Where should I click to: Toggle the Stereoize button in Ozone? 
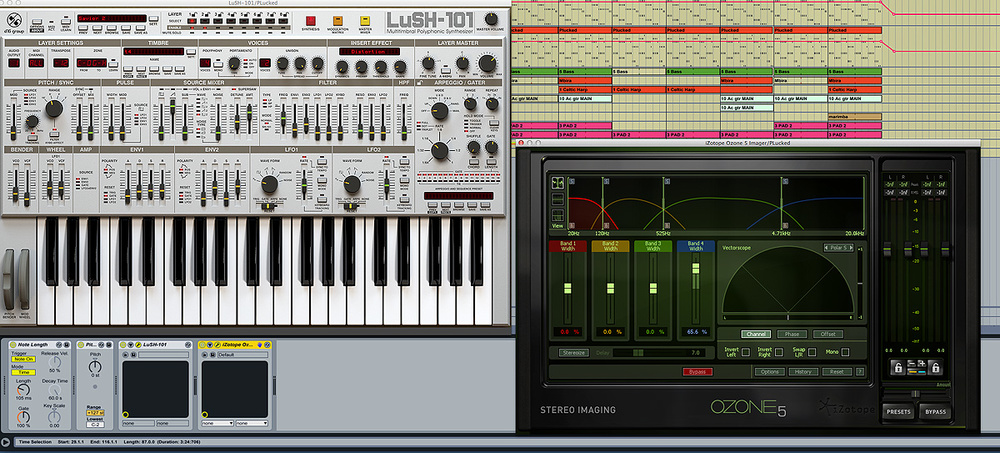tap(574, 352)
